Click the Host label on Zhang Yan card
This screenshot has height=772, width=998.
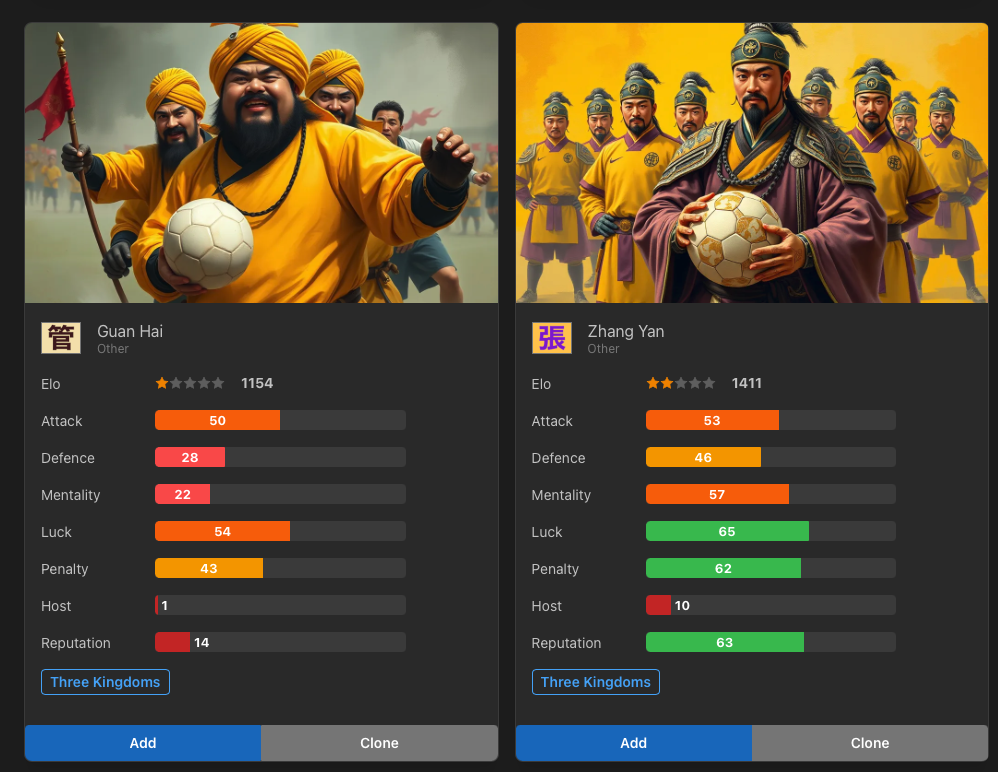[x=547, y=606]
